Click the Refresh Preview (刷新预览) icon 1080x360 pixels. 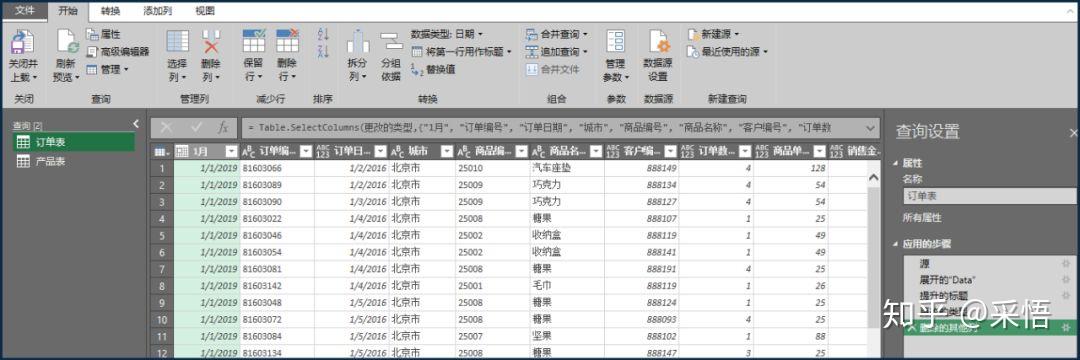[x=68, y=42]
